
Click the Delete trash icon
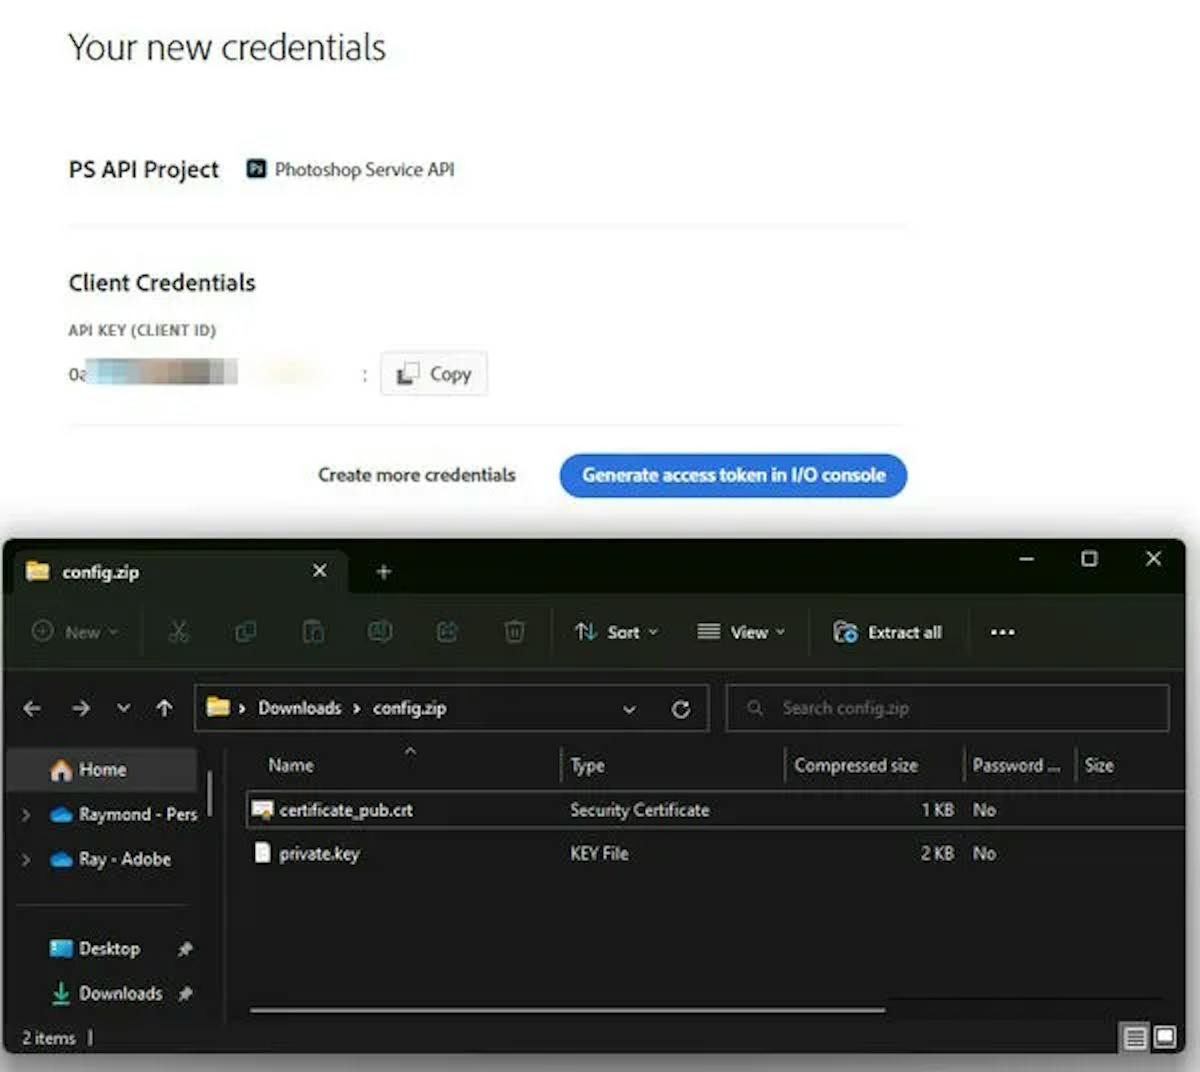pyautogui.click(x=514, y=632)
